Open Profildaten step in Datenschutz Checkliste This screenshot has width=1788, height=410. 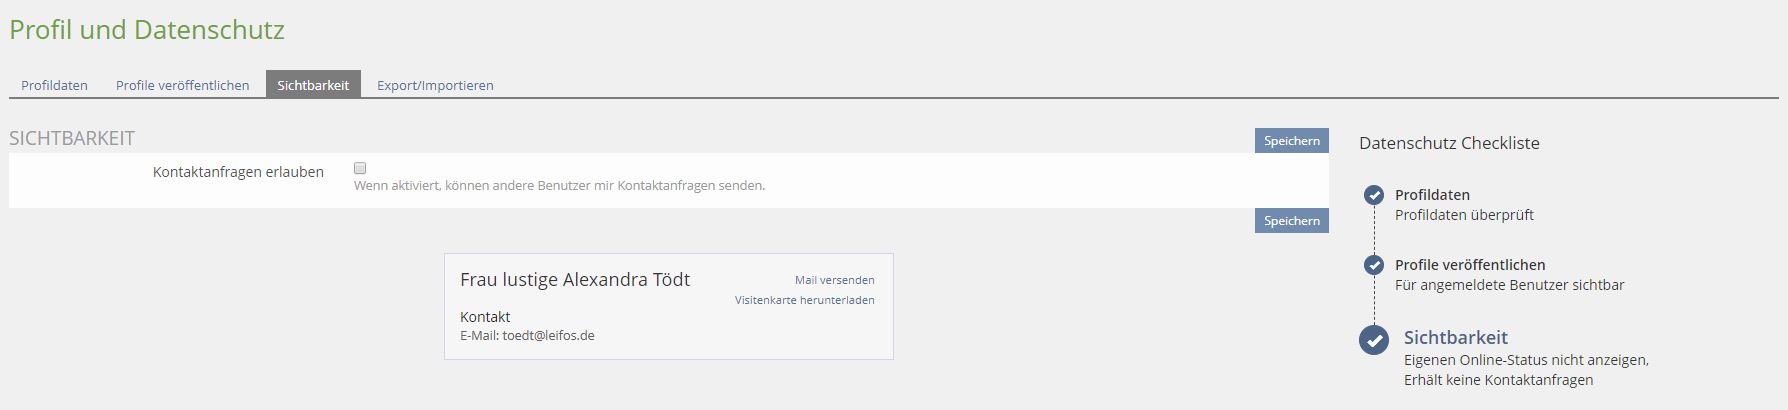click(x=1432, y=195)
